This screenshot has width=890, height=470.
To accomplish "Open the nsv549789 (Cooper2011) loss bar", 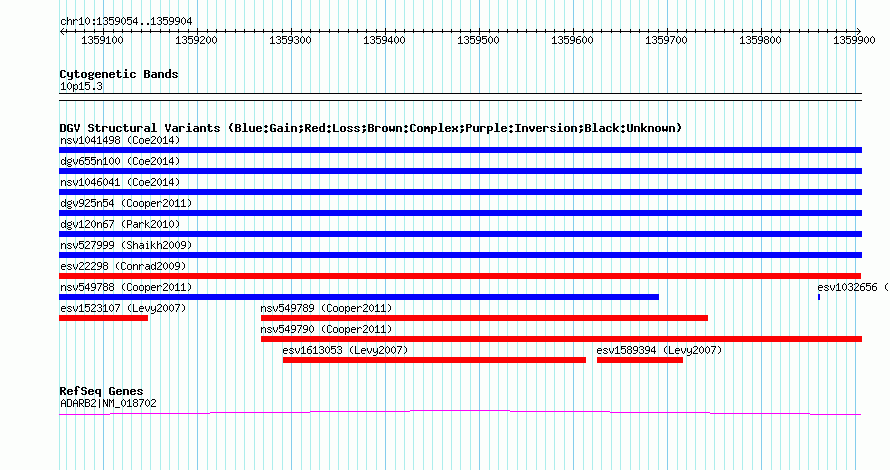I will tap(484, 318).
